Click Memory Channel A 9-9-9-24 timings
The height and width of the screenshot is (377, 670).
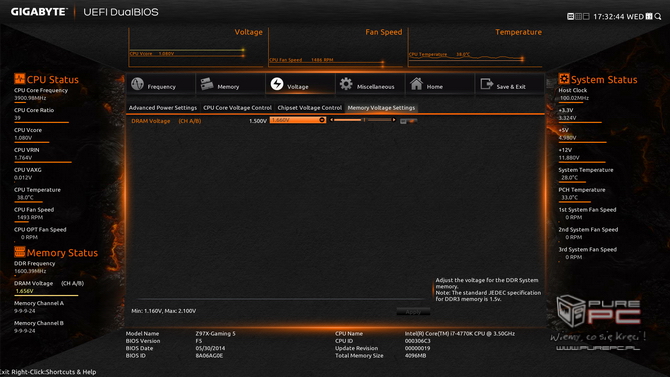38,307
